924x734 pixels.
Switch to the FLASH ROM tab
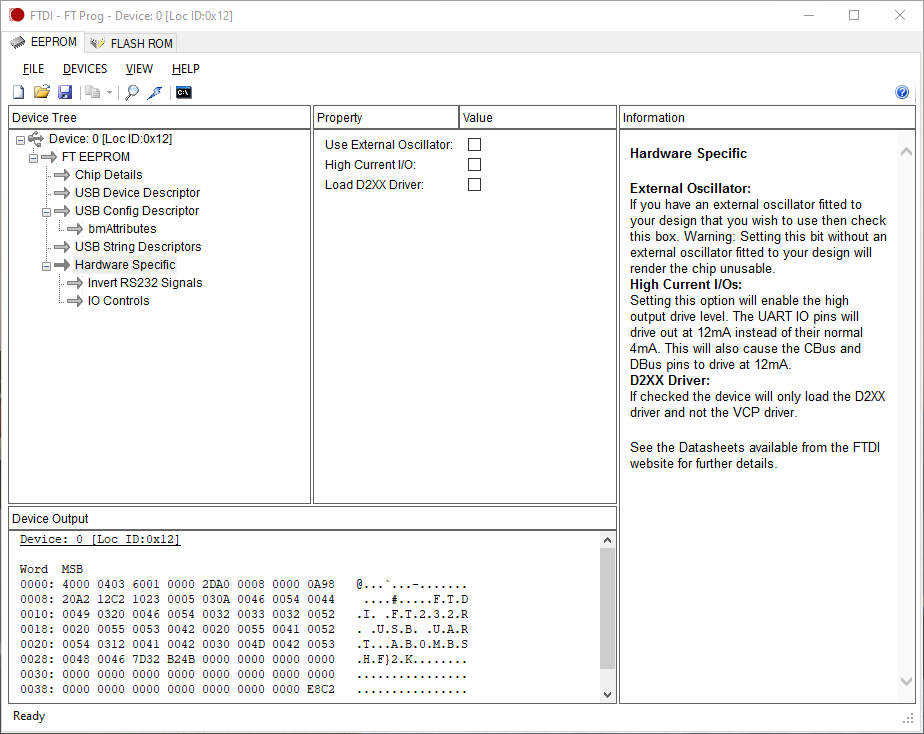click(x=131, y=43)
